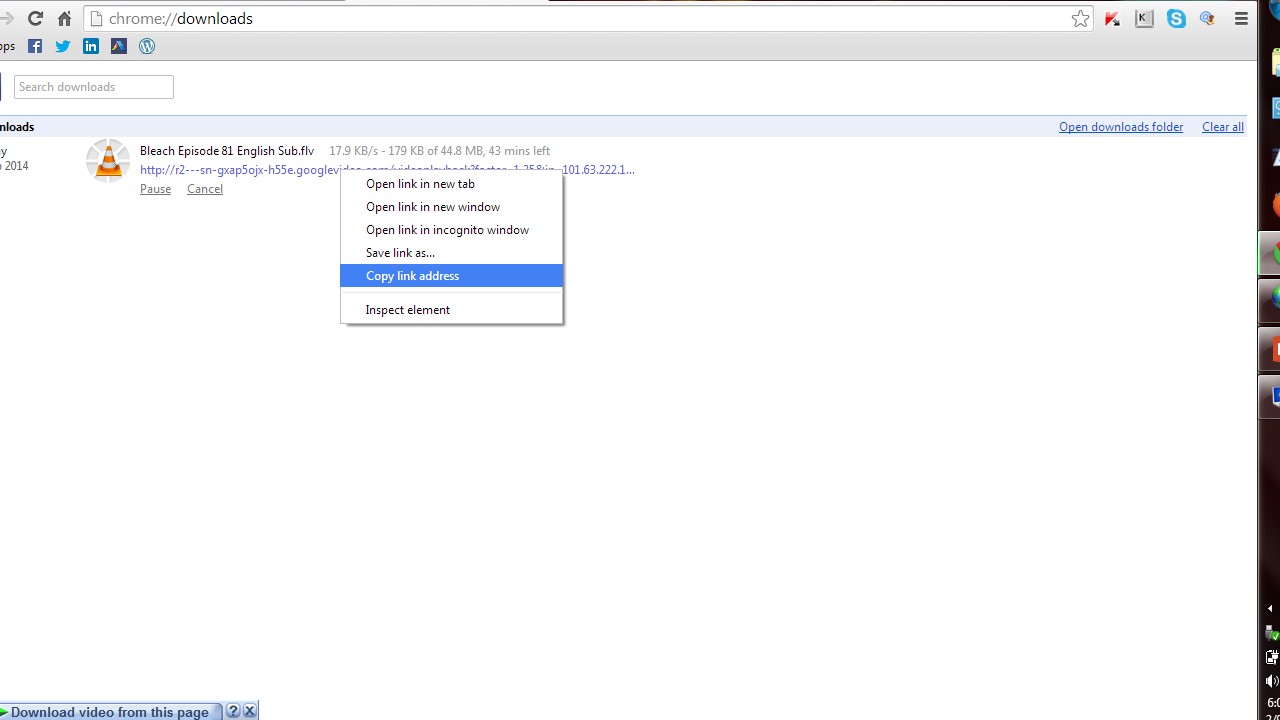Screen dimensions: 1280x720
Task: Click inside the Search downloads field
Action: coord(94,87)
